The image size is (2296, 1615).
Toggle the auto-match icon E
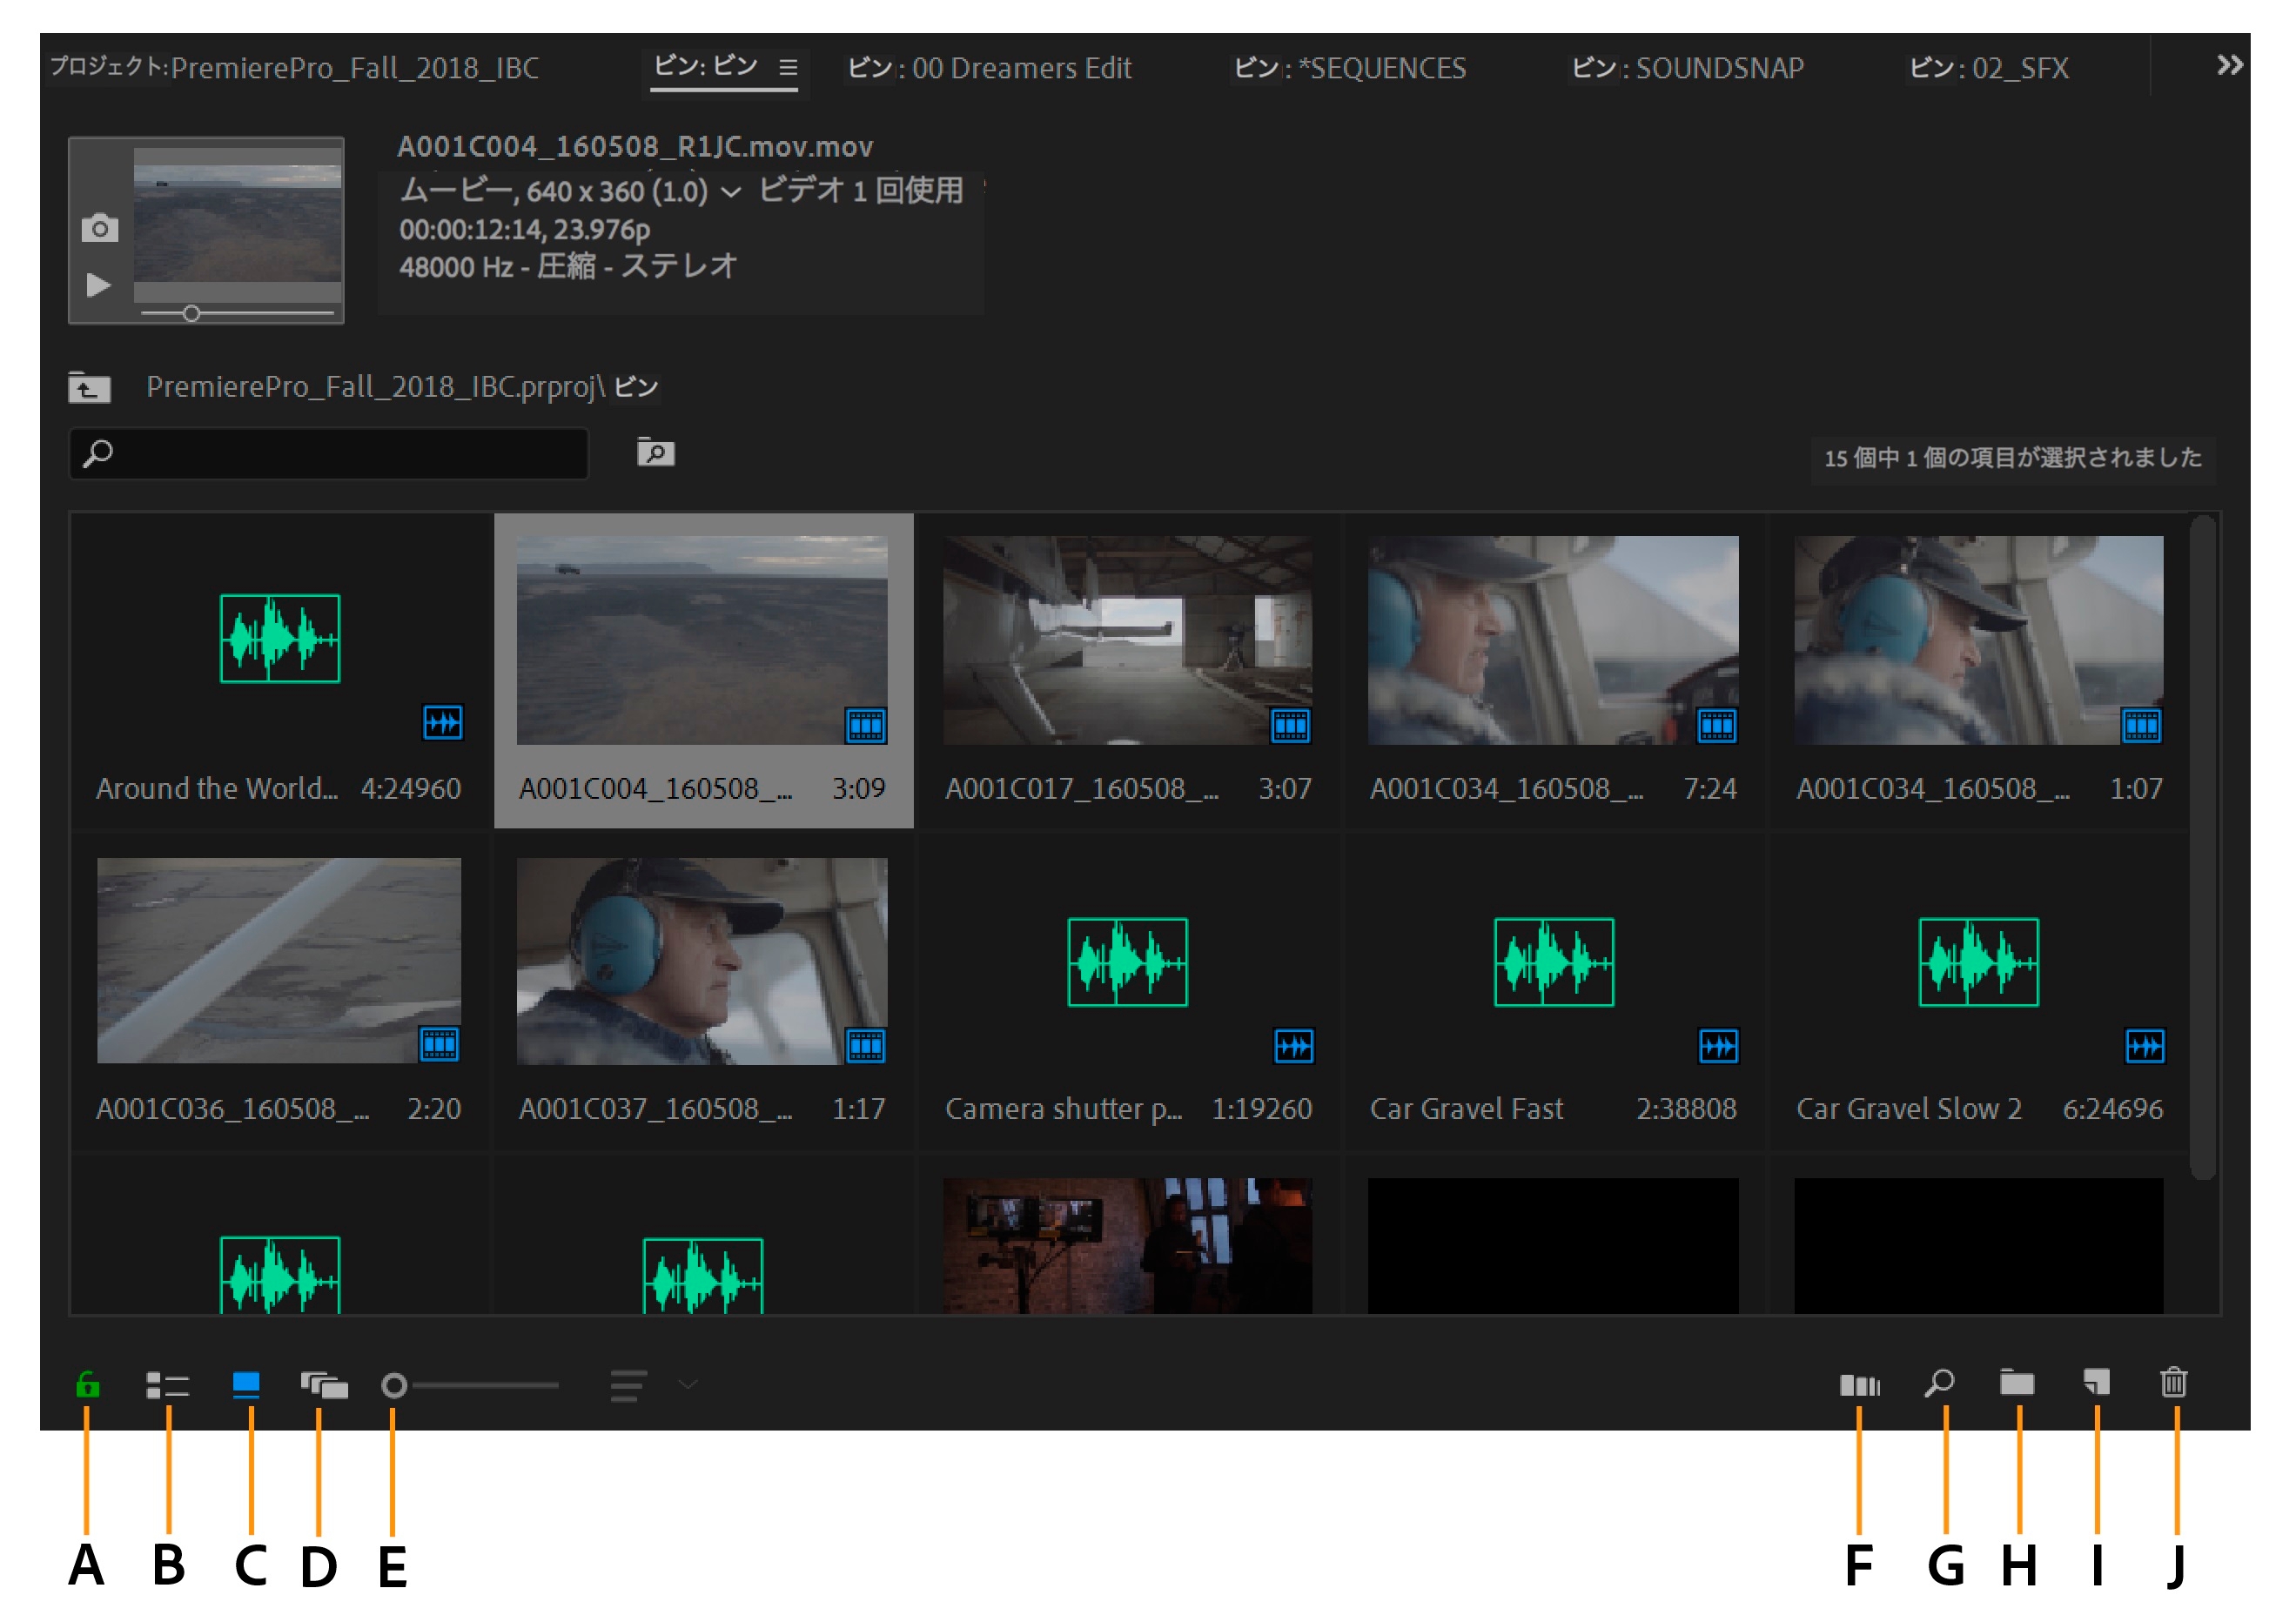(393, 1390)
